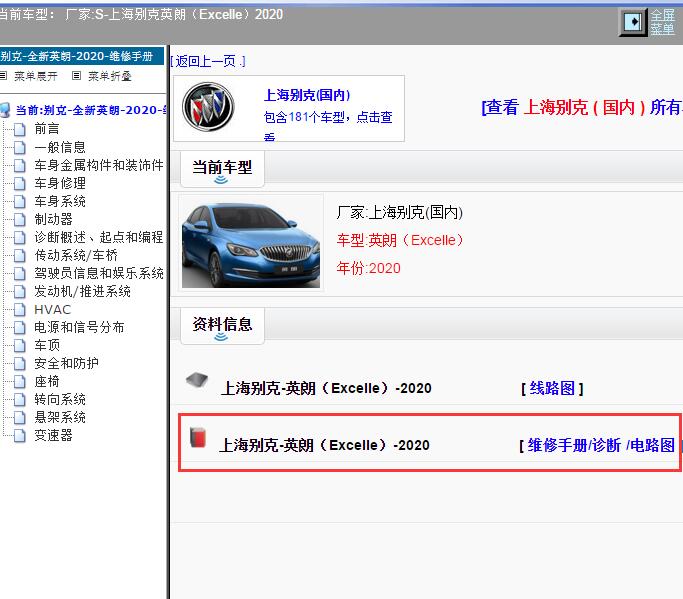
Task: Click 年份:2020 text
Action: 368,268
